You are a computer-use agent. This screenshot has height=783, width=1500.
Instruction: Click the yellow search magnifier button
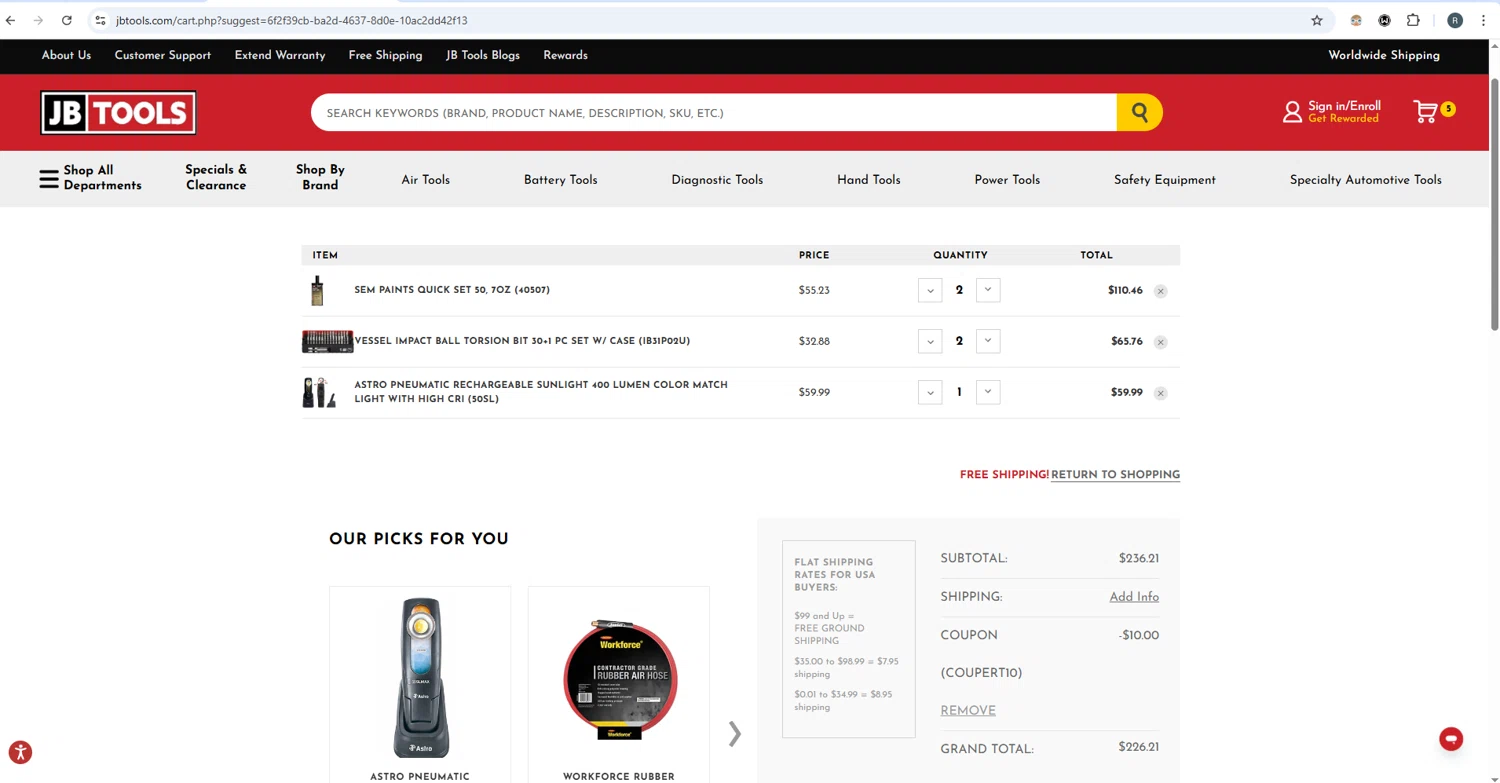1139,113
